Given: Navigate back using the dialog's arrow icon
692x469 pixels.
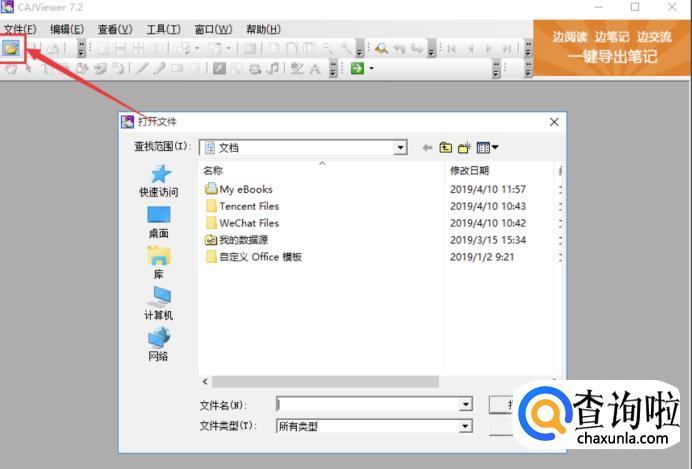Looking at the screenshot, I should 428,147.
